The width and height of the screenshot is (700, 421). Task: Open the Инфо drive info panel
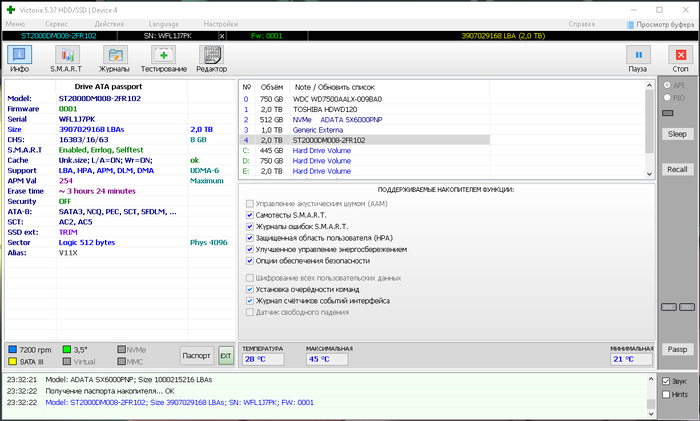pos(19,55)
